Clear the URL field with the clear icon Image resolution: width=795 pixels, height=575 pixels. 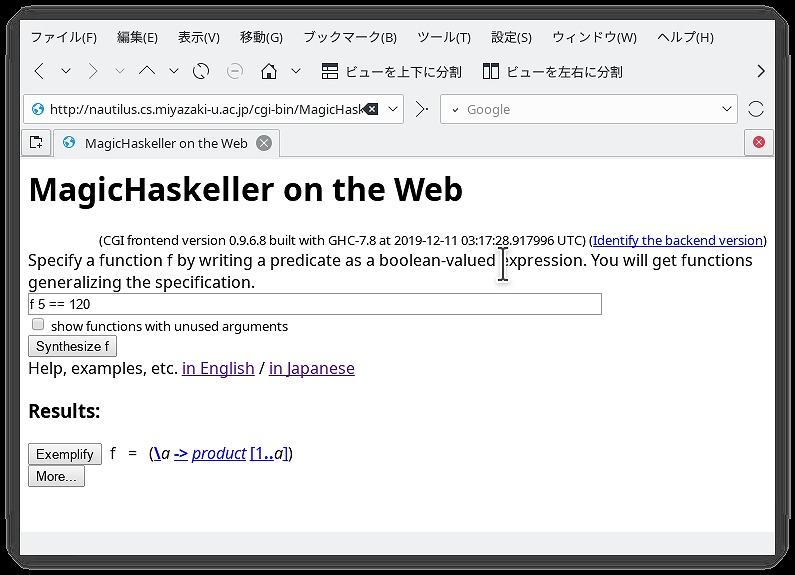point(371,109)
